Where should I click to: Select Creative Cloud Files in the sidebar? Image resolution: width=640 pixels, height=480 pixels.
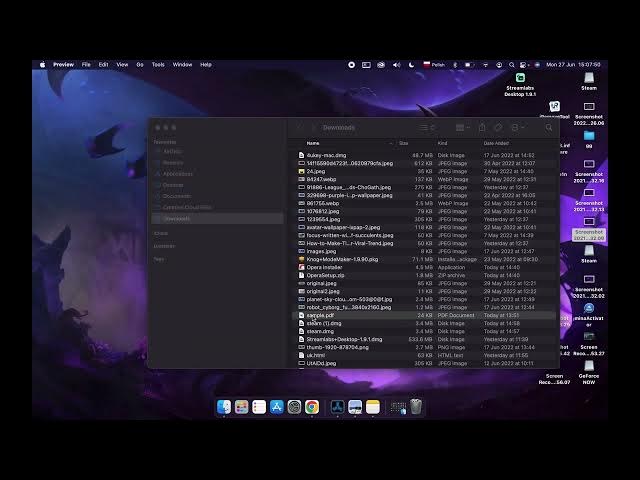187,207
